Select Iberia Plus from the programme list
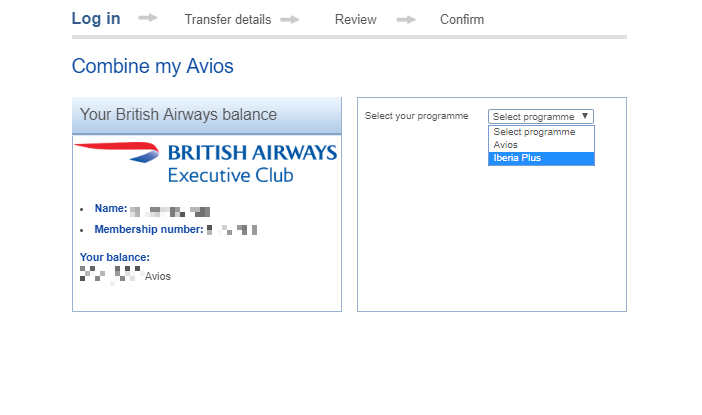The image size is (702, 415). [541, 158]
